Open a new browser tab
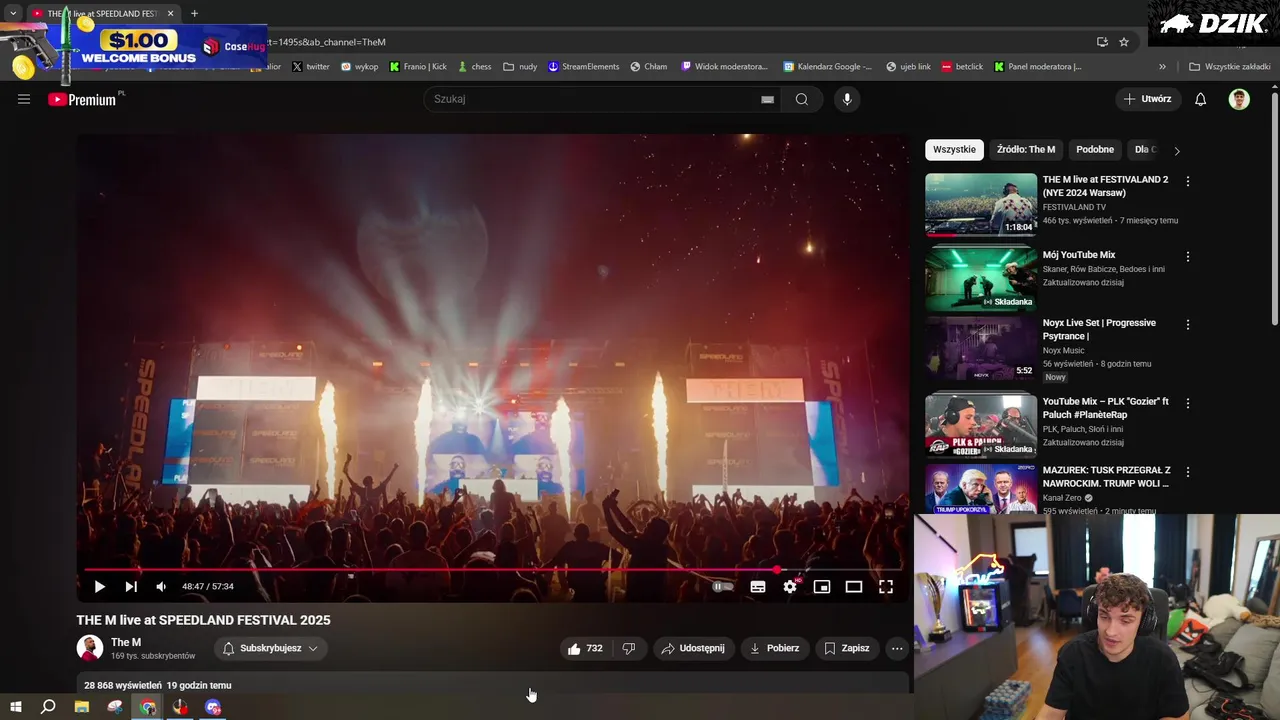Viewport: 1280px width, 720px height. pos(194,13)
